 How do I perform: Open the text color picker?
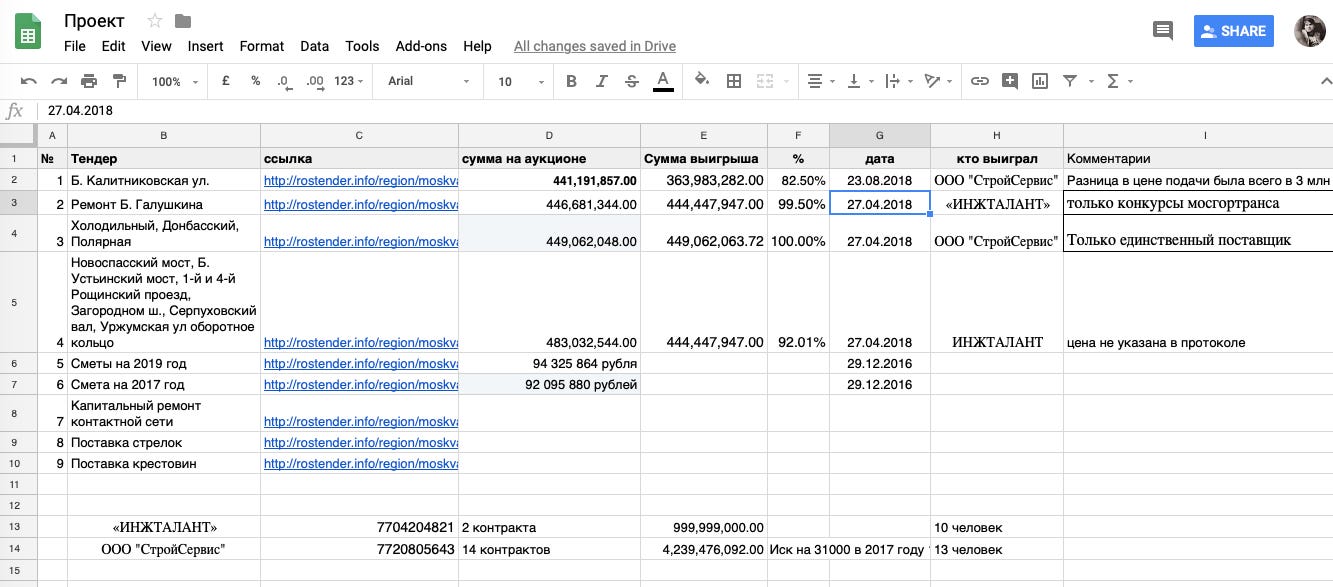(x=662, y=81)
